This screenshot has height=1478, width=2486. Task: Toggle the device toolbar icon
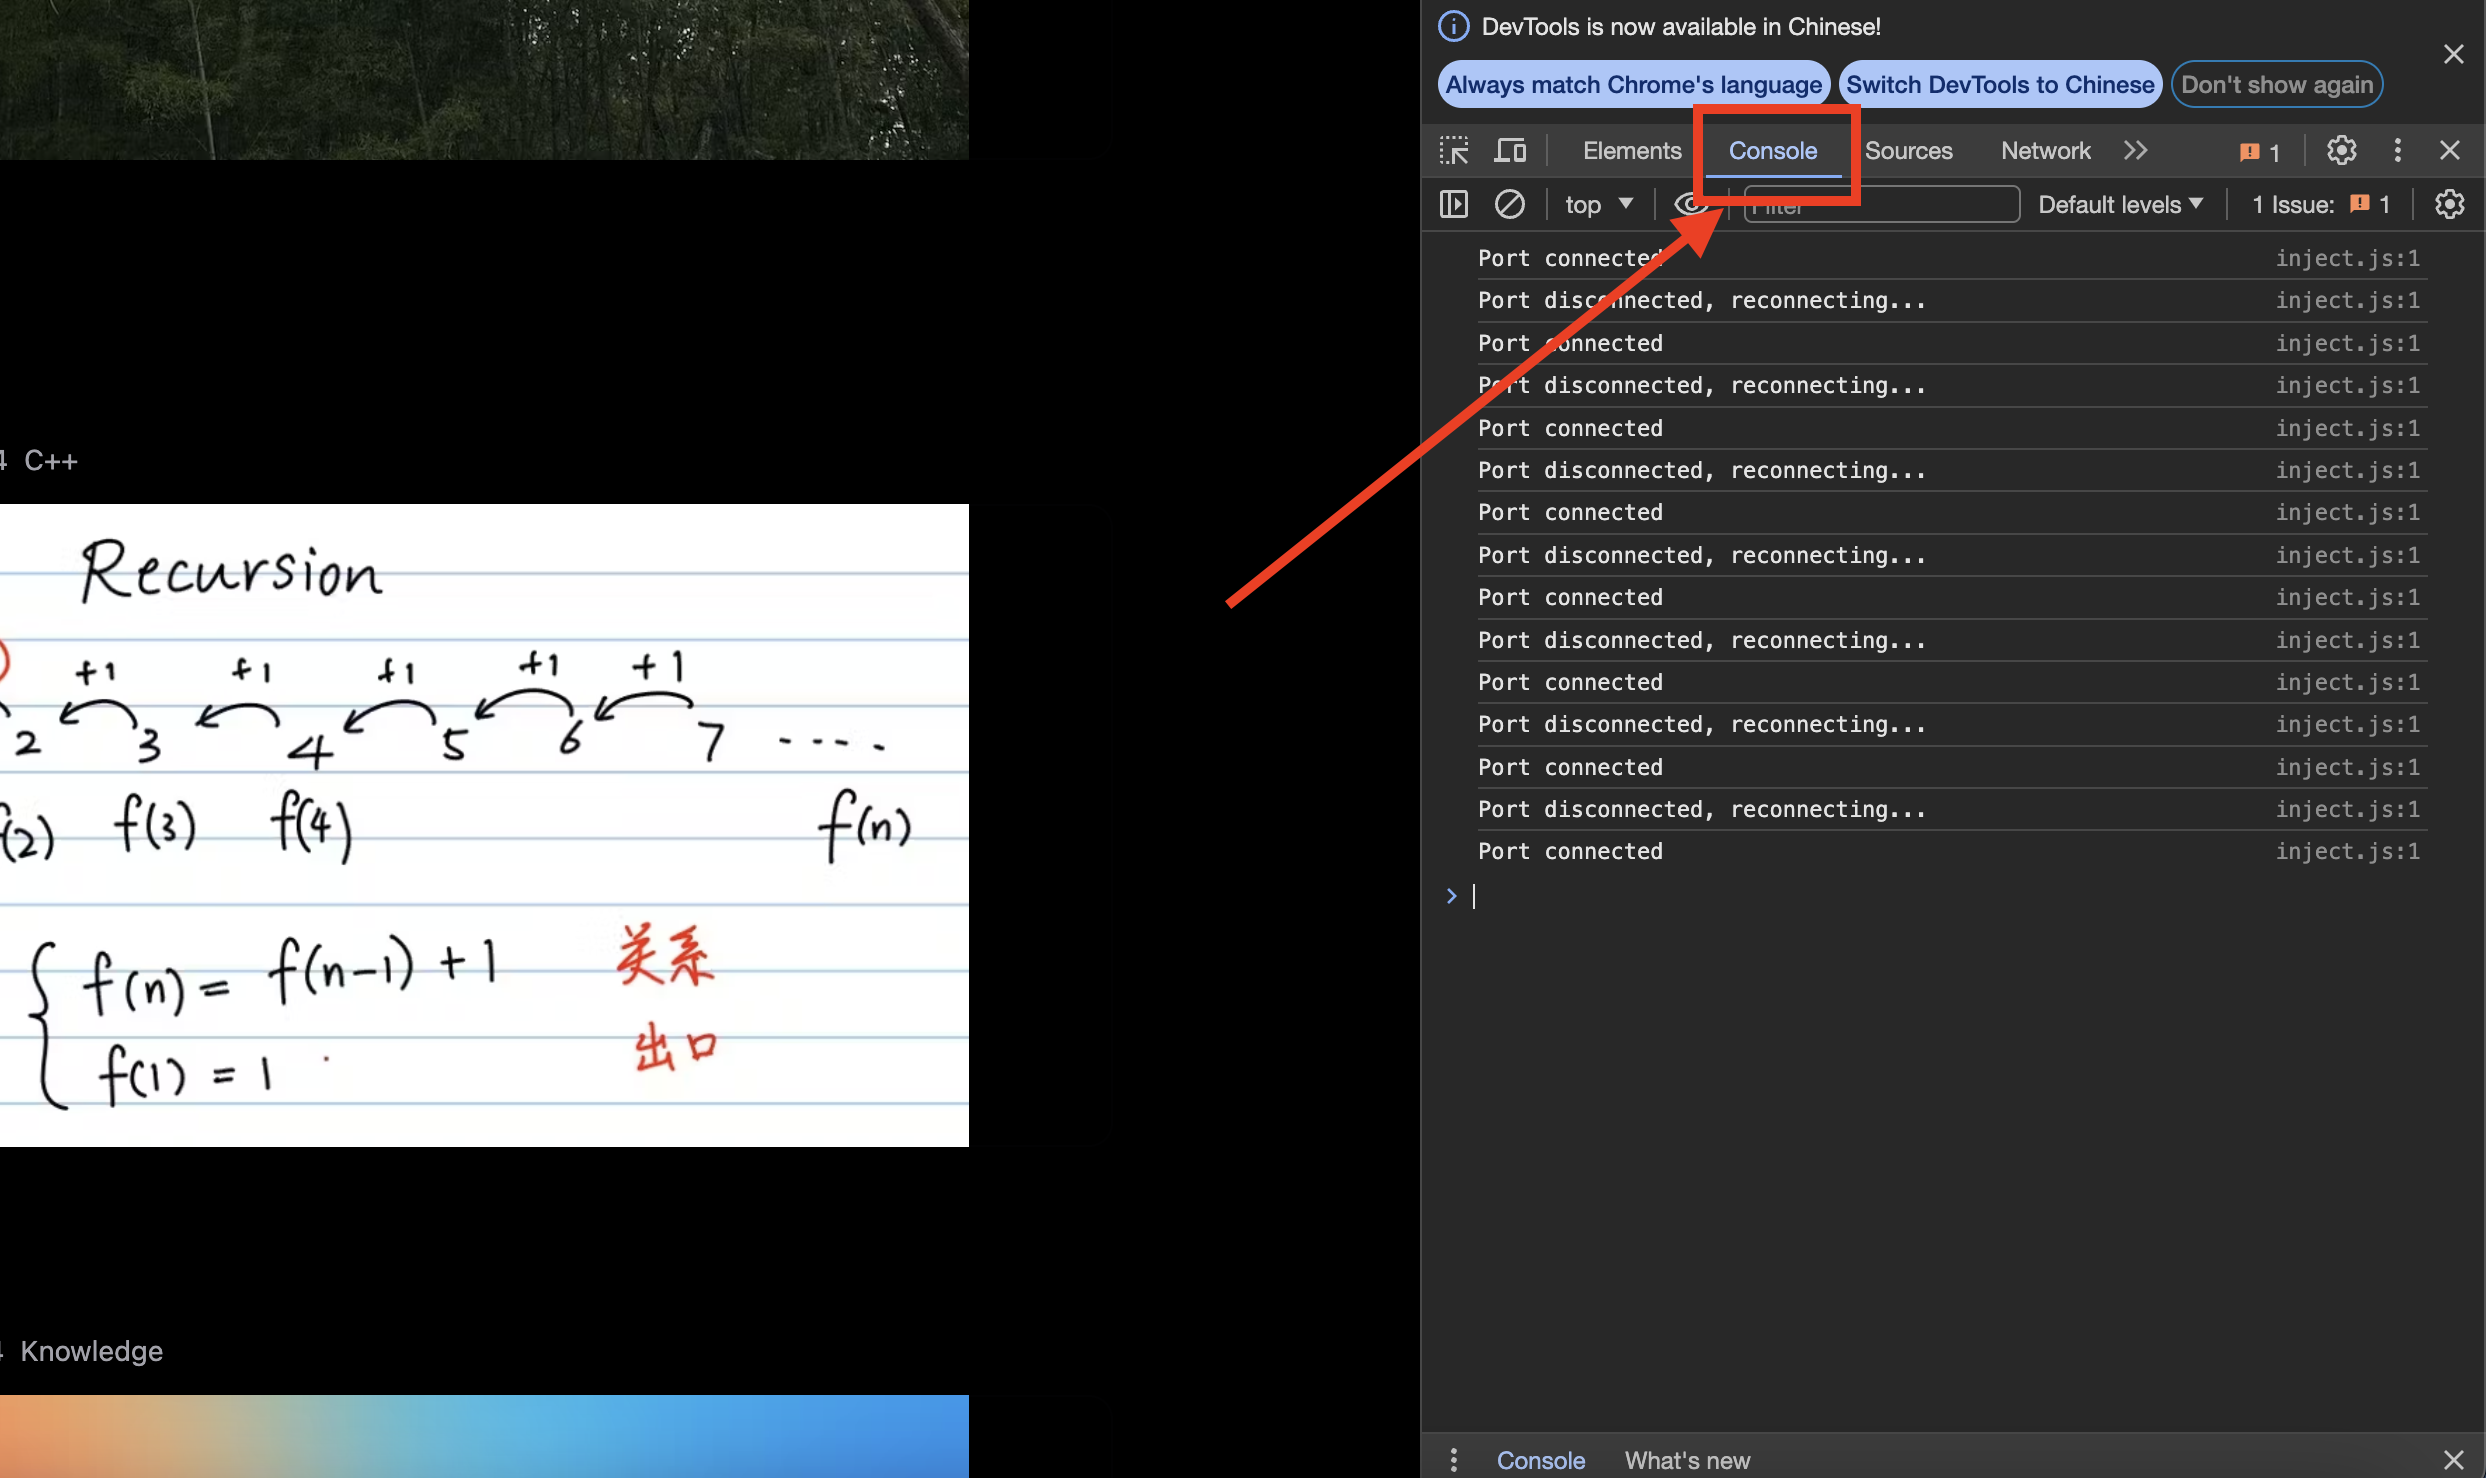pos(1510,151)
